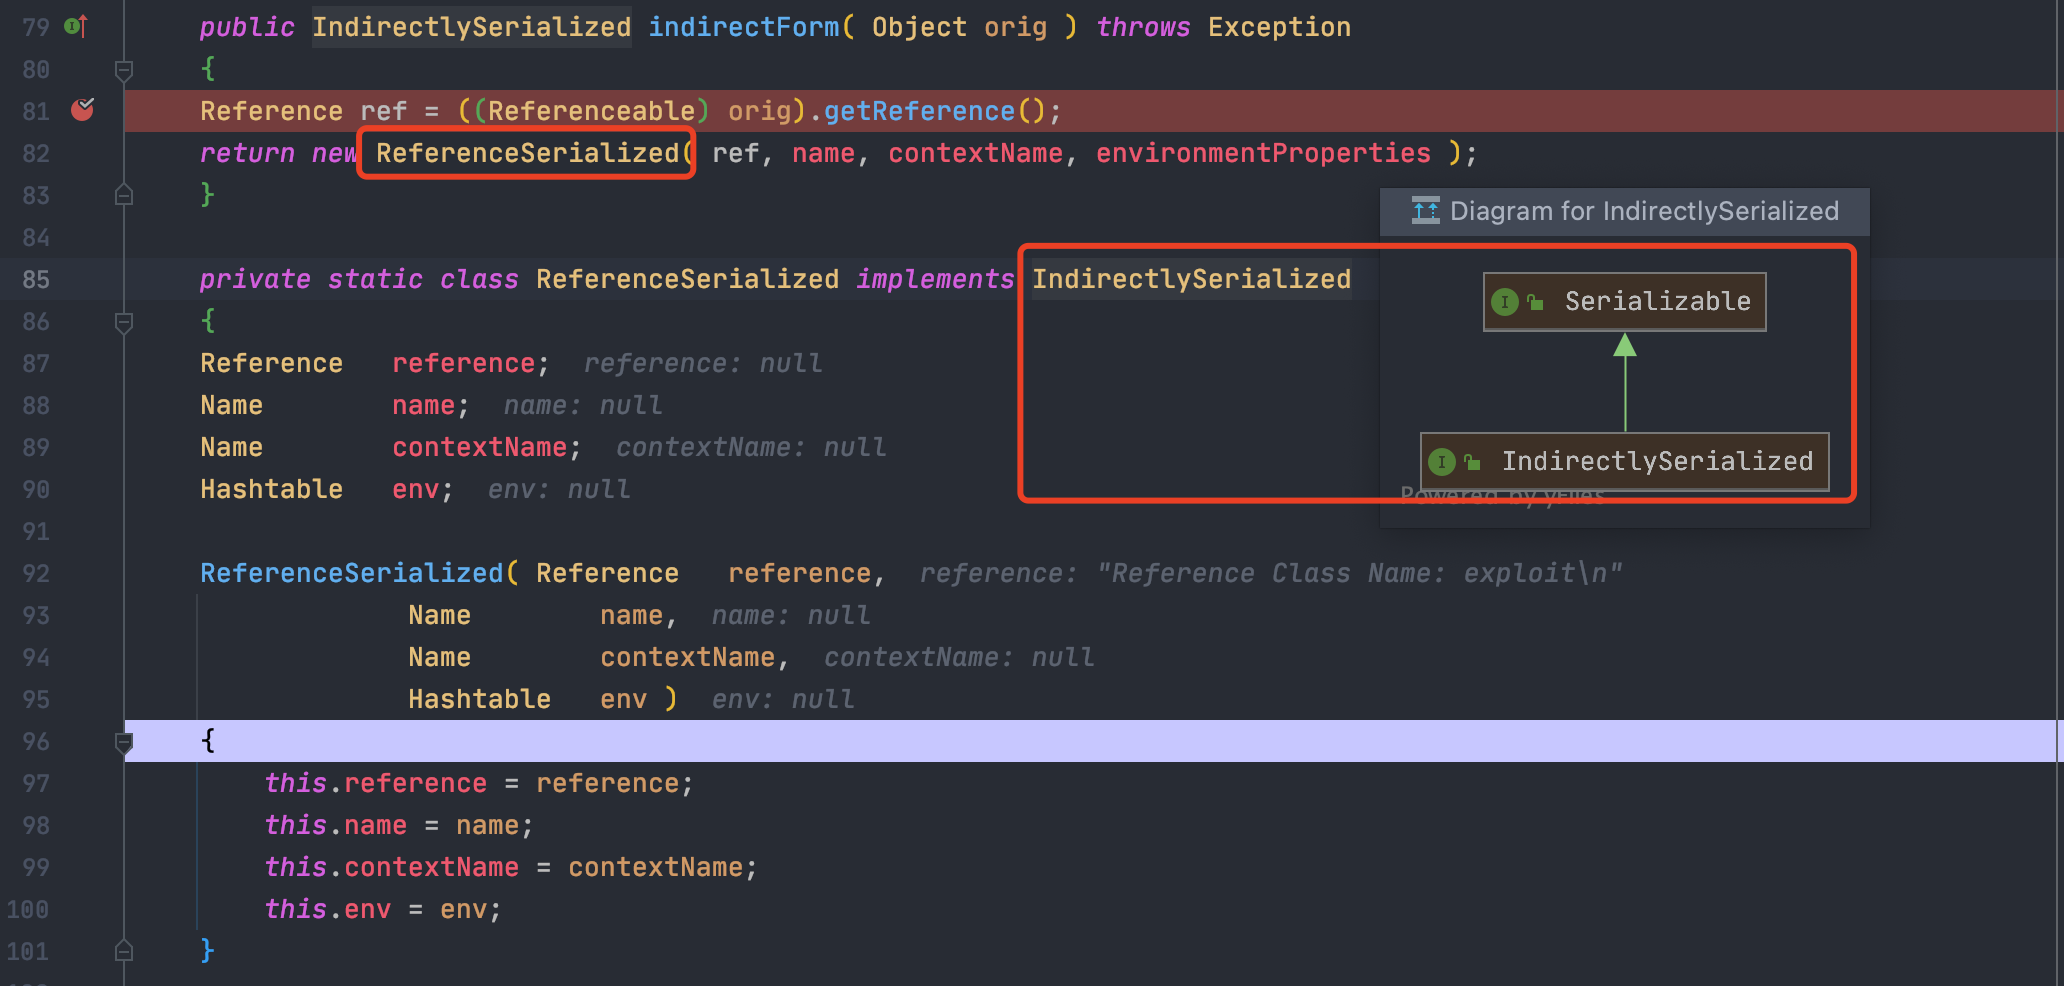Click the 'Diagram for IndirectlySerialized' popup title
Viewport: 2064px width, 986px height.
(1644, 211)
